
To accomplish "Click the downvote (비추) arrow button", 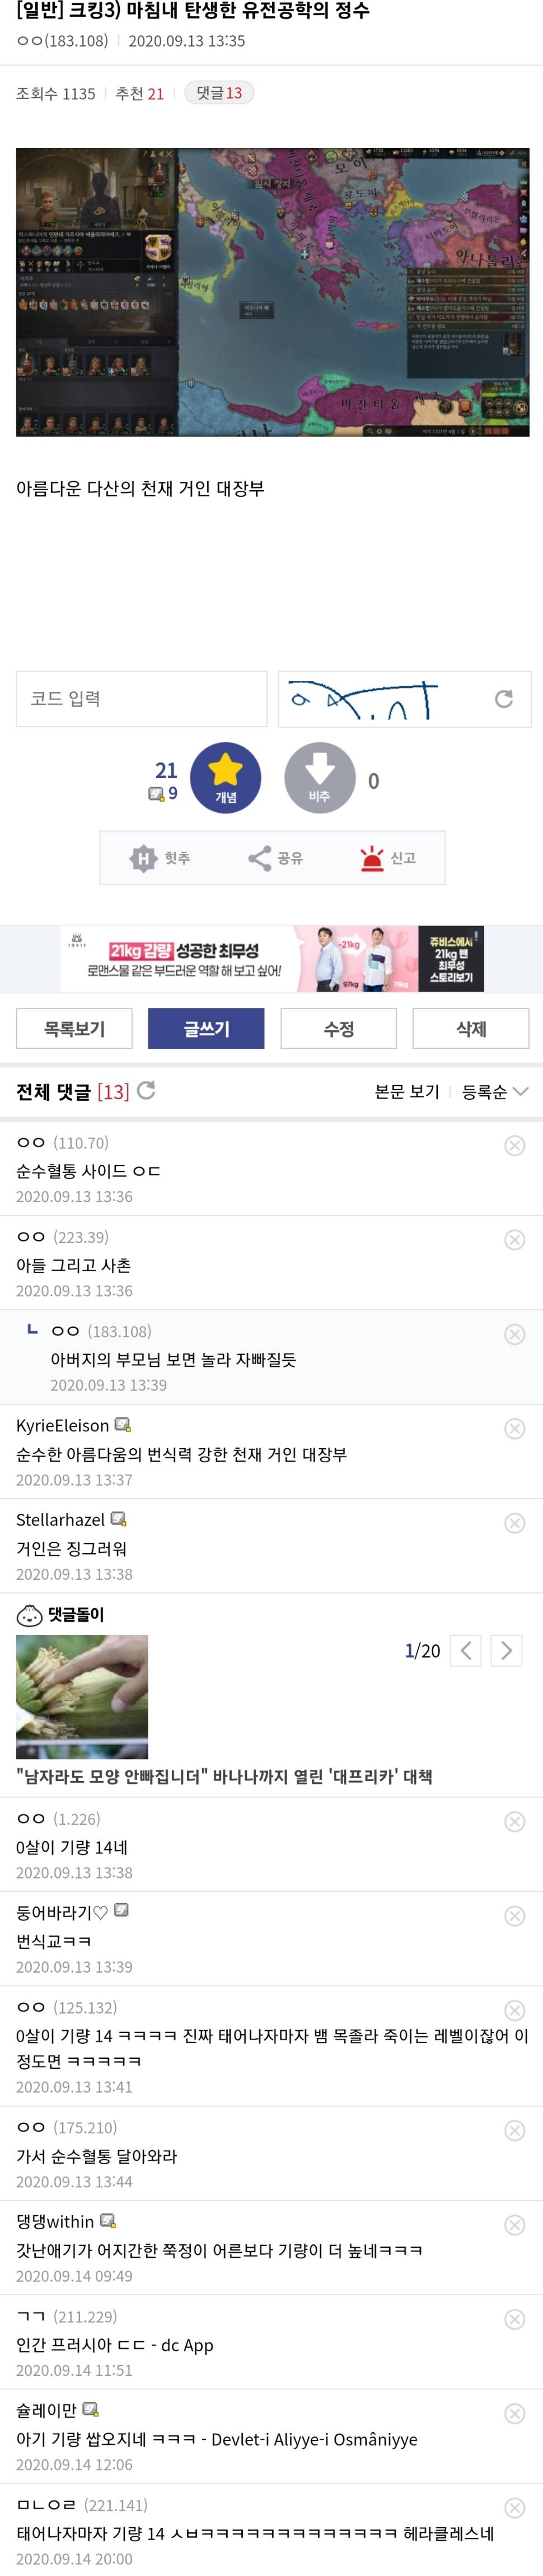I will pyautogui.click(x=319, y=777).
